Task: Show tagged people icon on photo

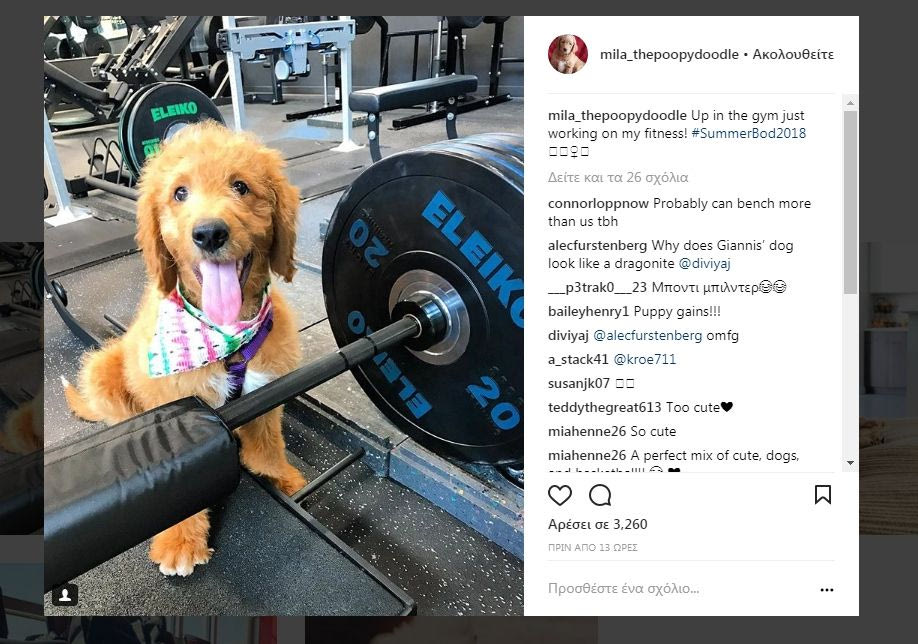Action: click(65, 595)
